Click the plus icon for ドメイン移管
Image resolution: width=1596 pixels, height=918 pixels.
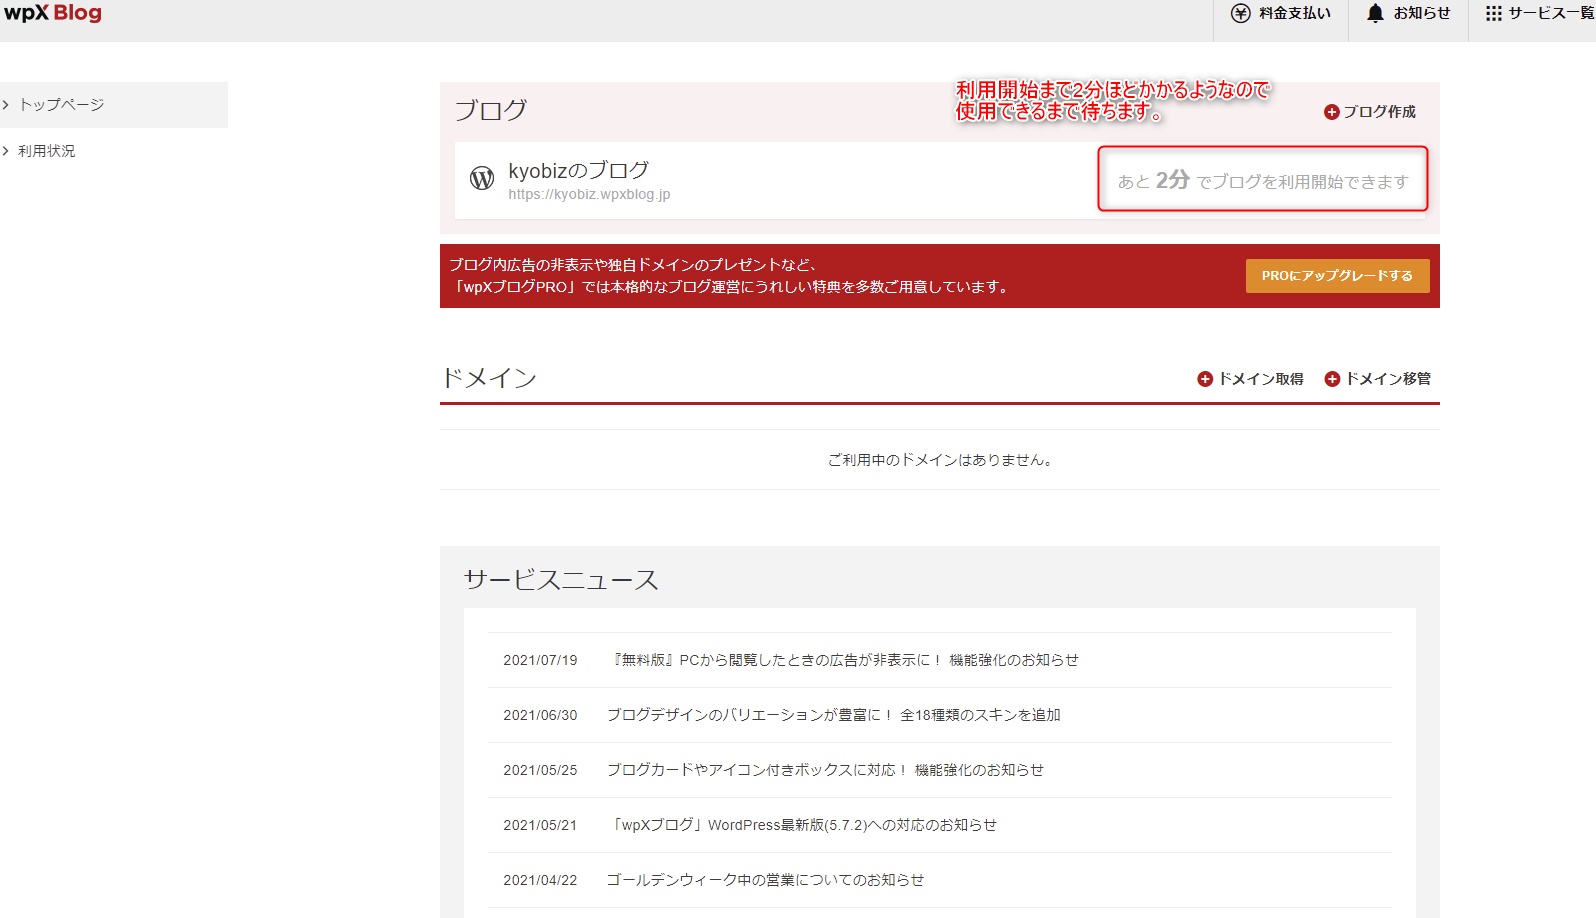pyautogui.click(x=1332, y=379)
